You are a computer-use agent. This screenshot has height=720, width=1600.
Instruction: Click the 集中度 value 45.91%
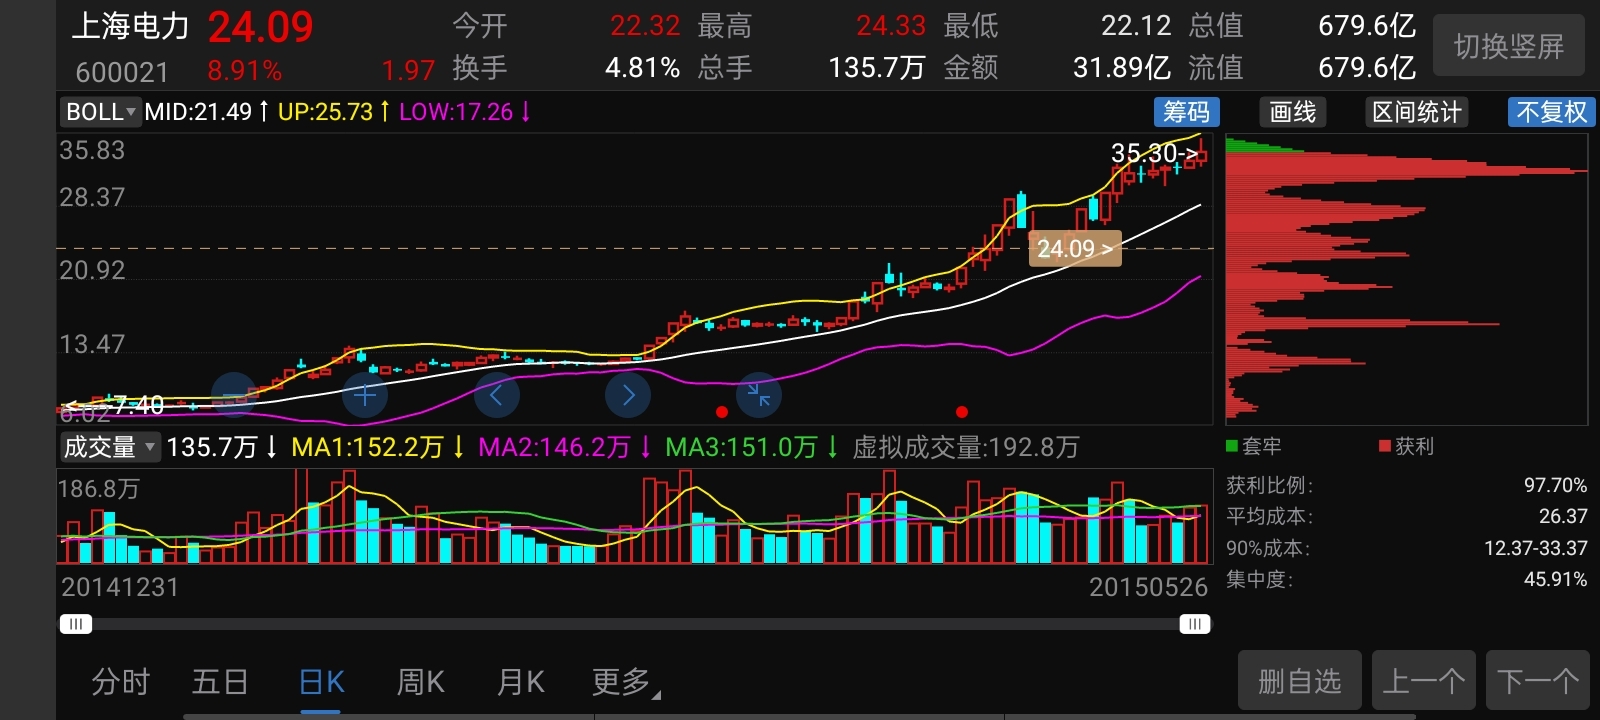(x=1555, y=579)
